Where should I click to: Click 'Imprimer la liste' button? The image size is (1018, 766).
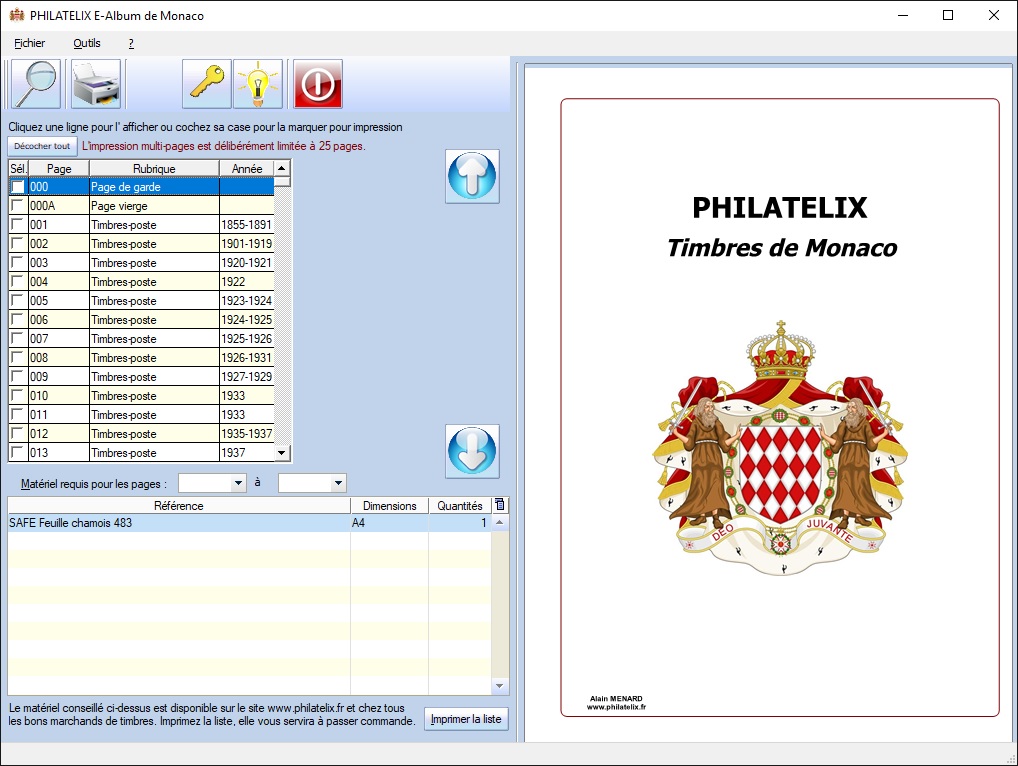(466, 719)
